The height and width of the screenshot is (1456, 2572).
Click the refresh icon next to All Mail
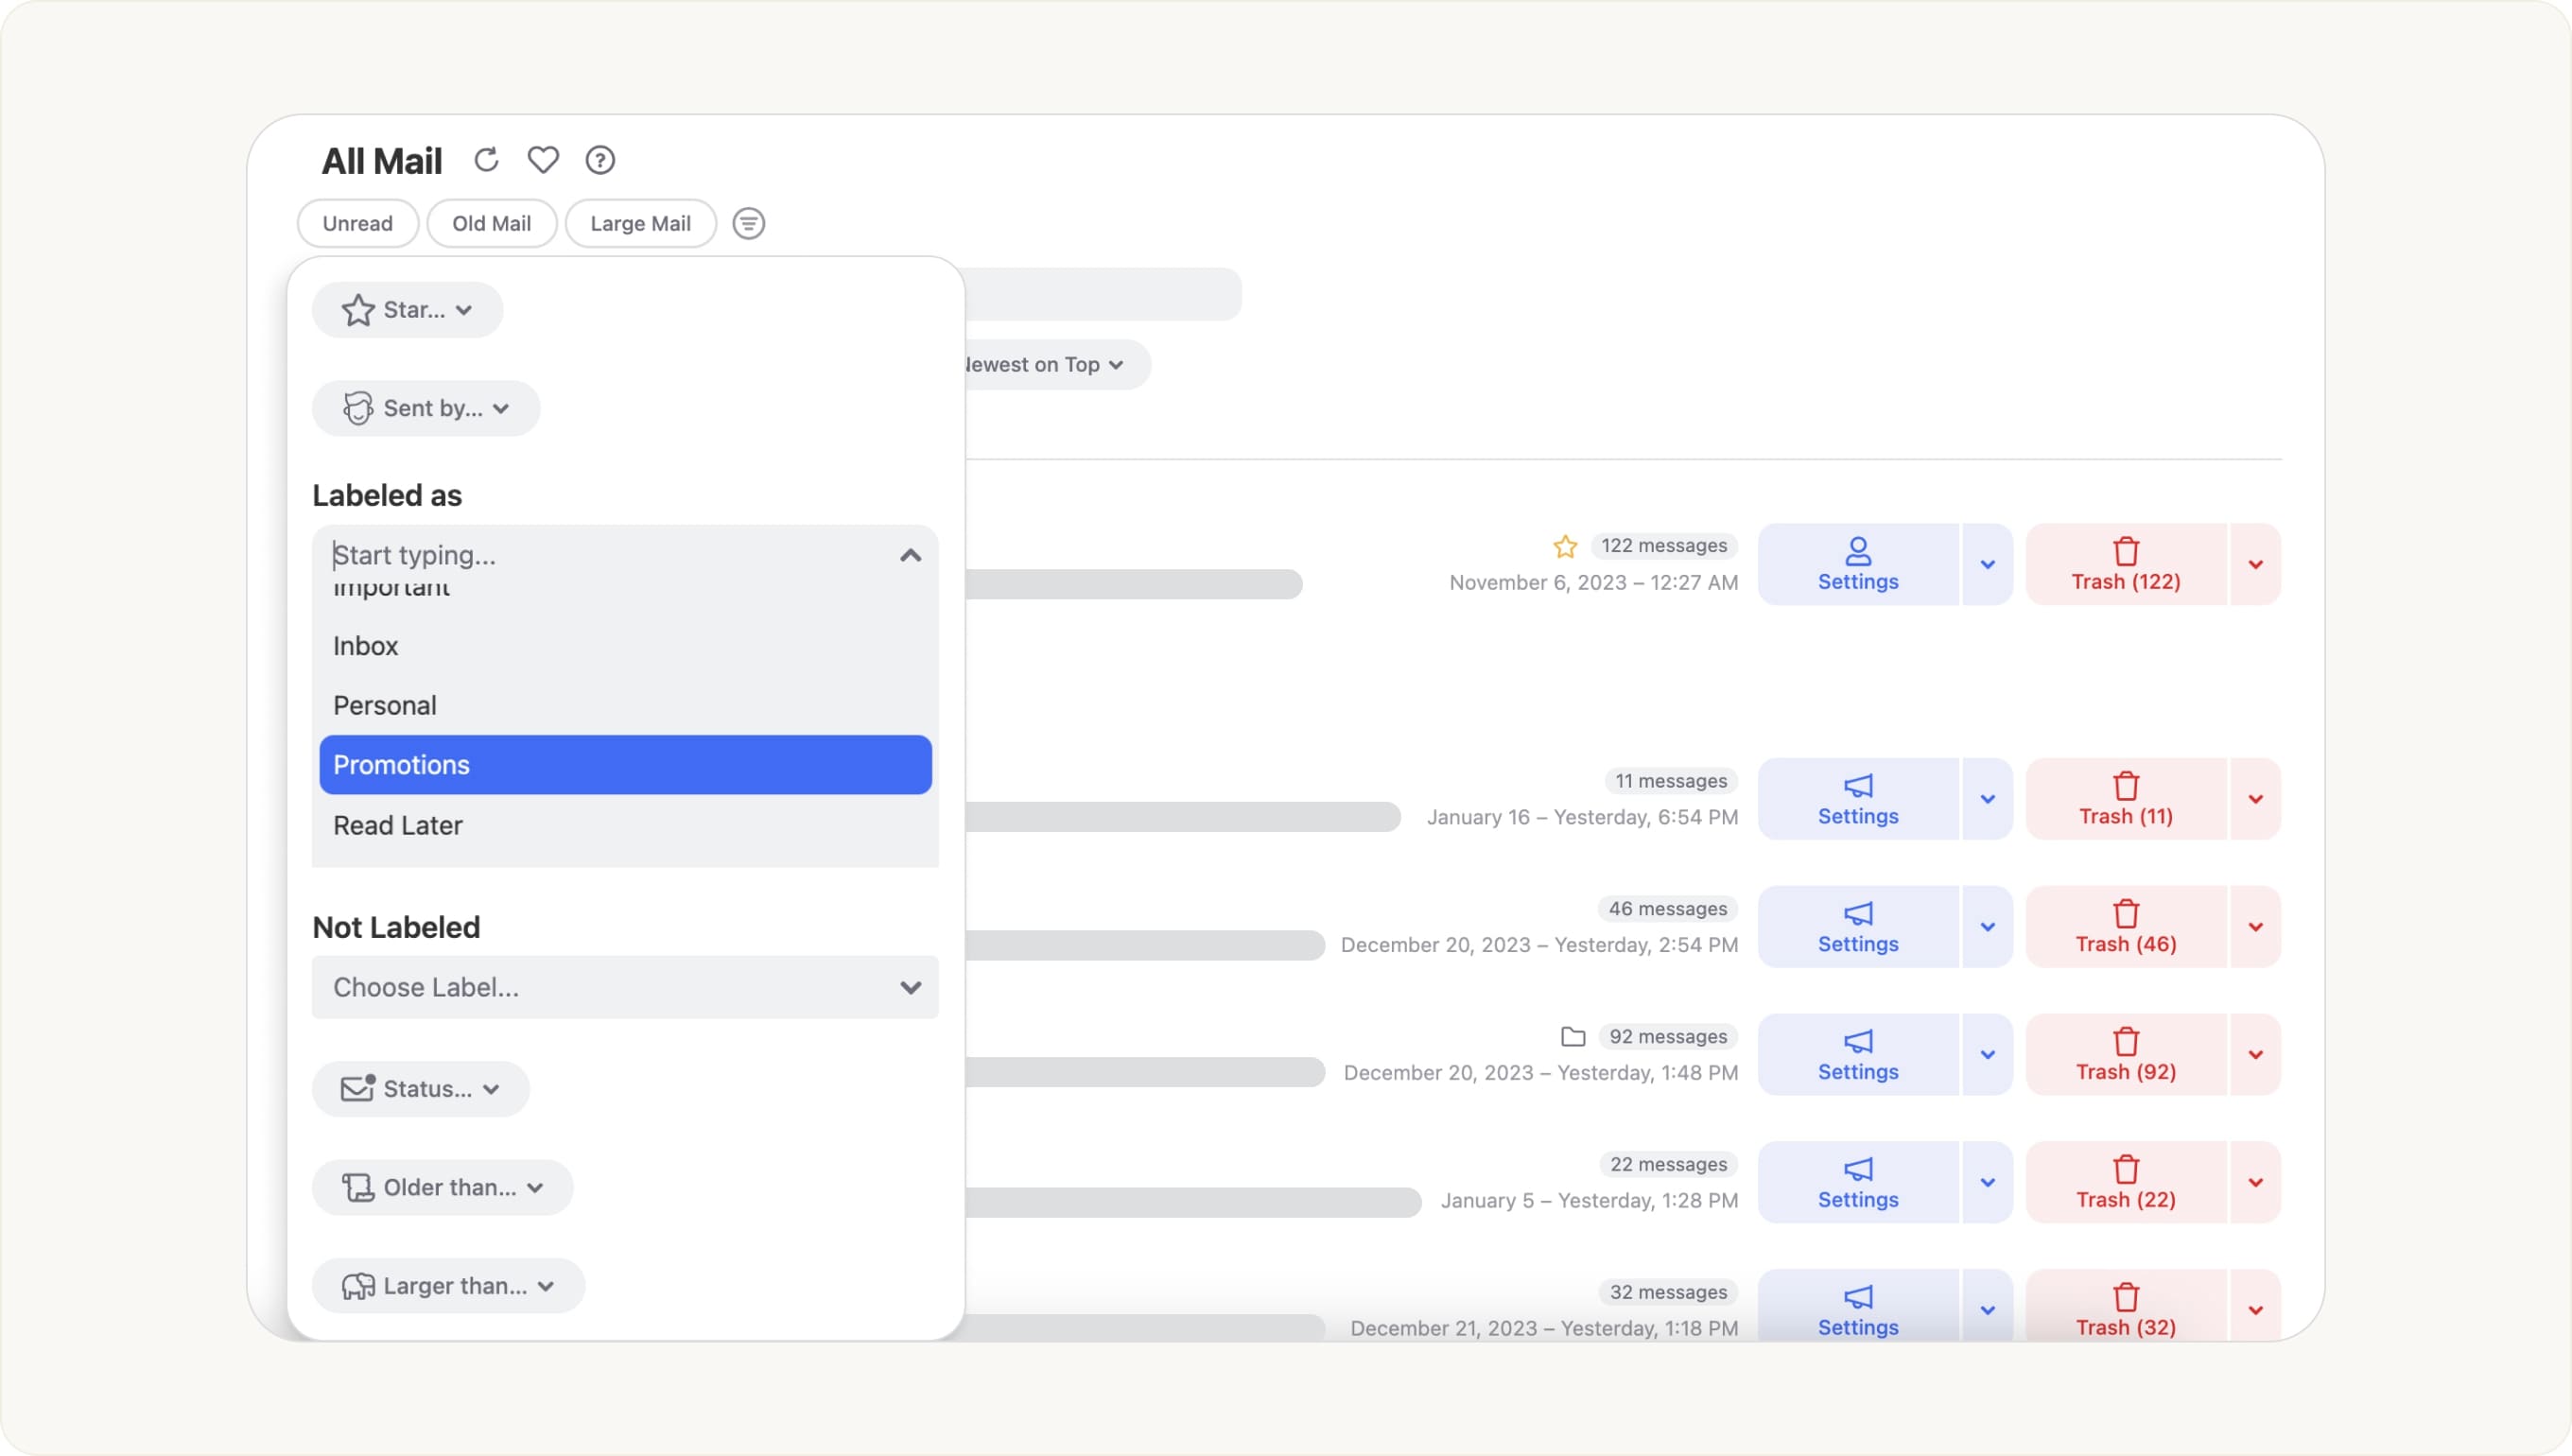[x=486, y=160]
